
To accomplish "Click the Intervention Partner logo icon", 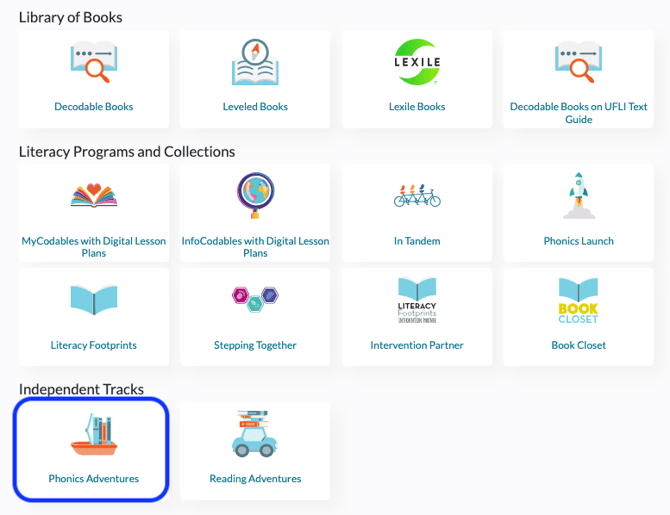I will tap(416, 299).
